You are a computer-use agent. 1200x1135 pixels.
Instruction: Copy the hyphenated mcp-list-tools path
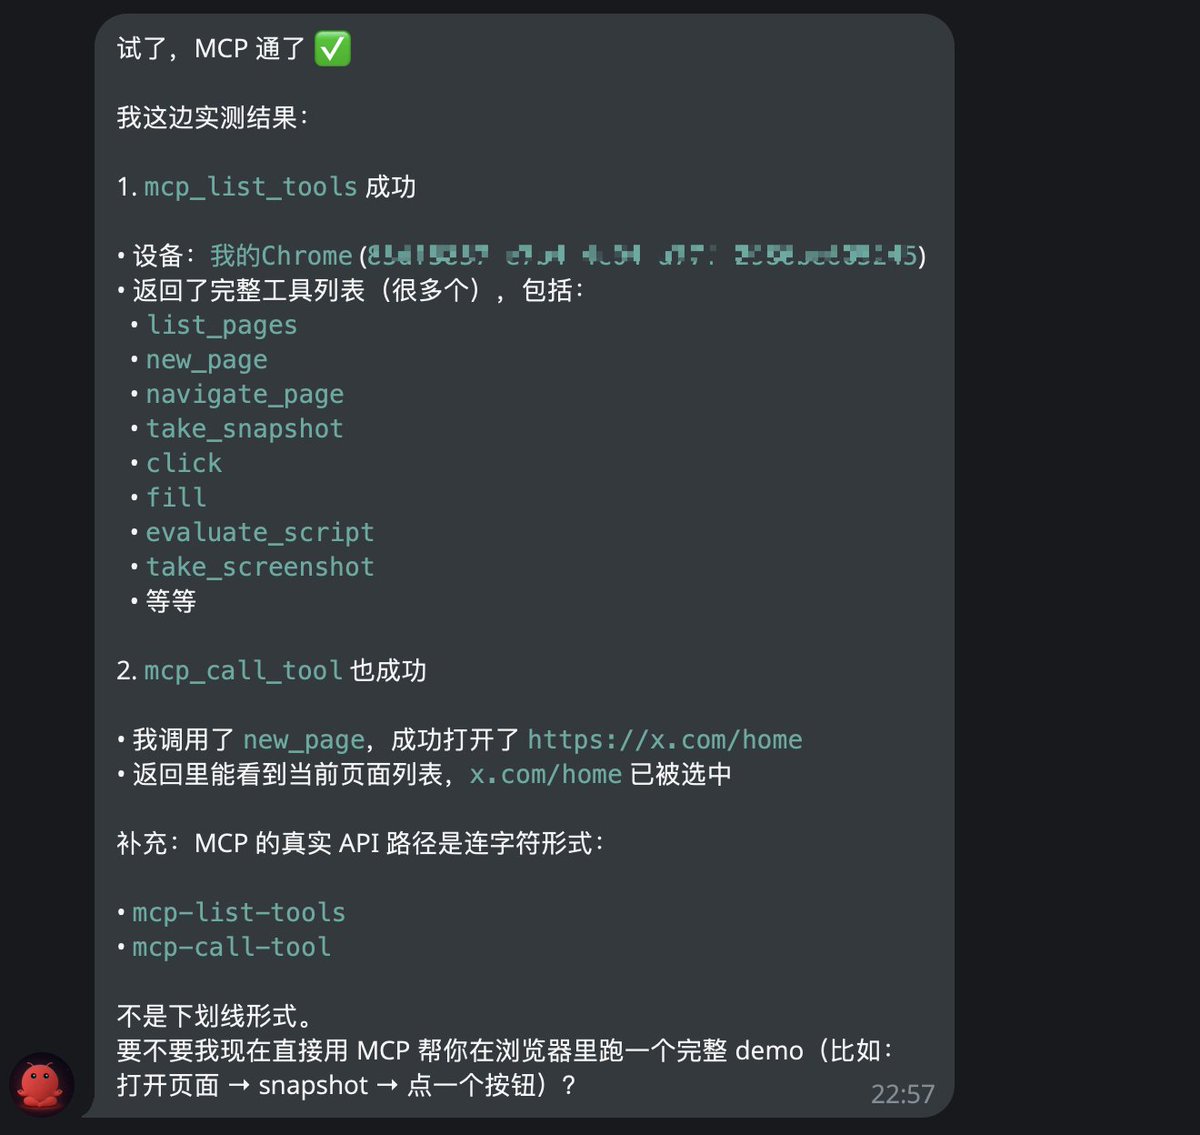tap(238, 912)
